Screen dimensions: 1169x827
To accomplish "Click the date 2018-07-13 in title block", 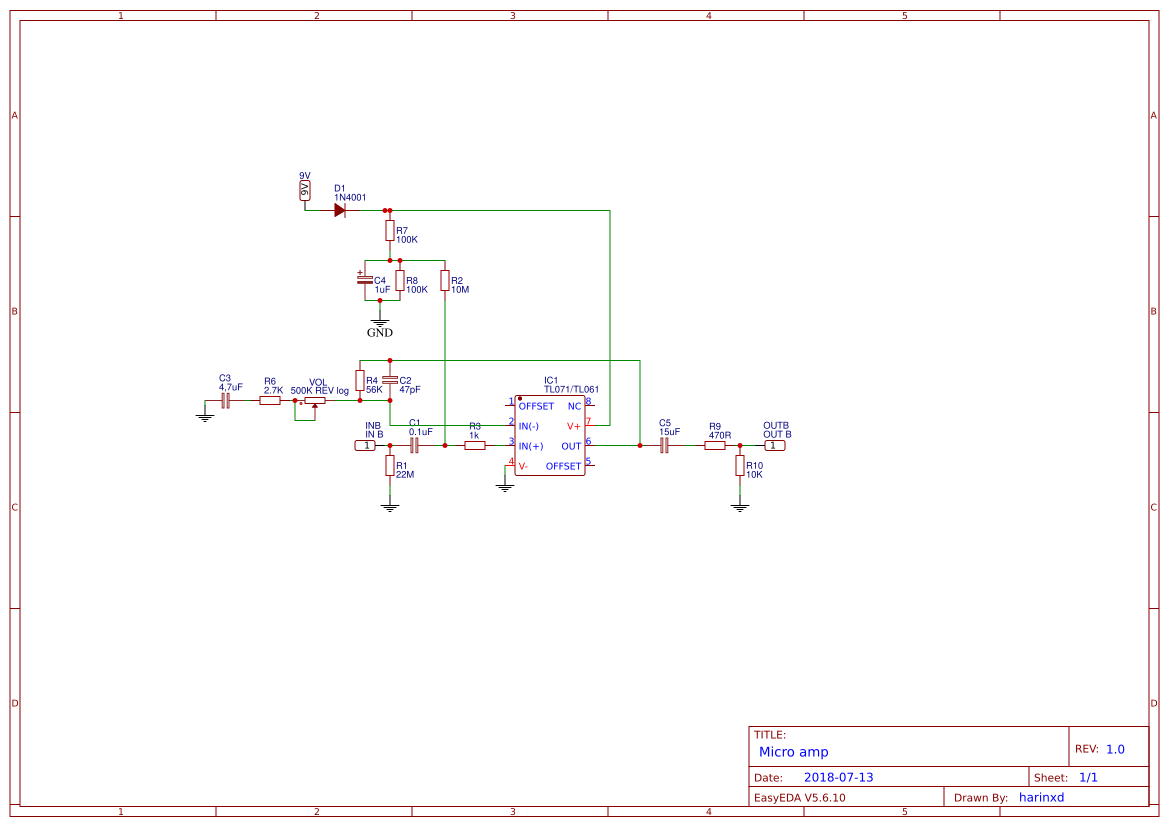I will 838,776.
